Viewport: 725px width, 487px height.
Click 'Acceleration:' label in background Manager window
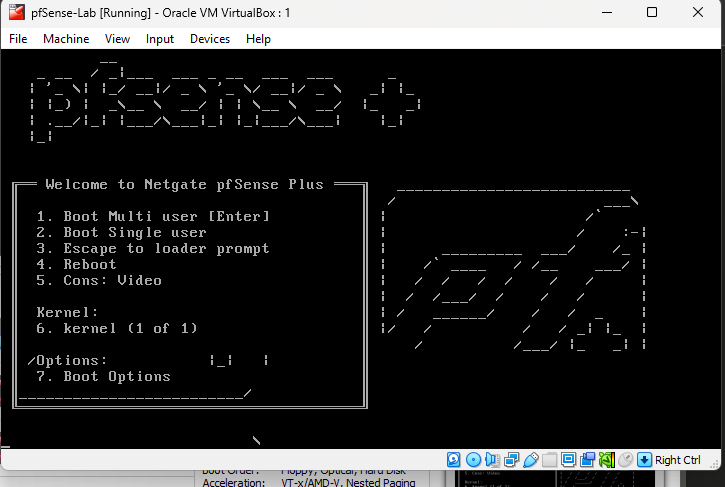coord(233,482)
